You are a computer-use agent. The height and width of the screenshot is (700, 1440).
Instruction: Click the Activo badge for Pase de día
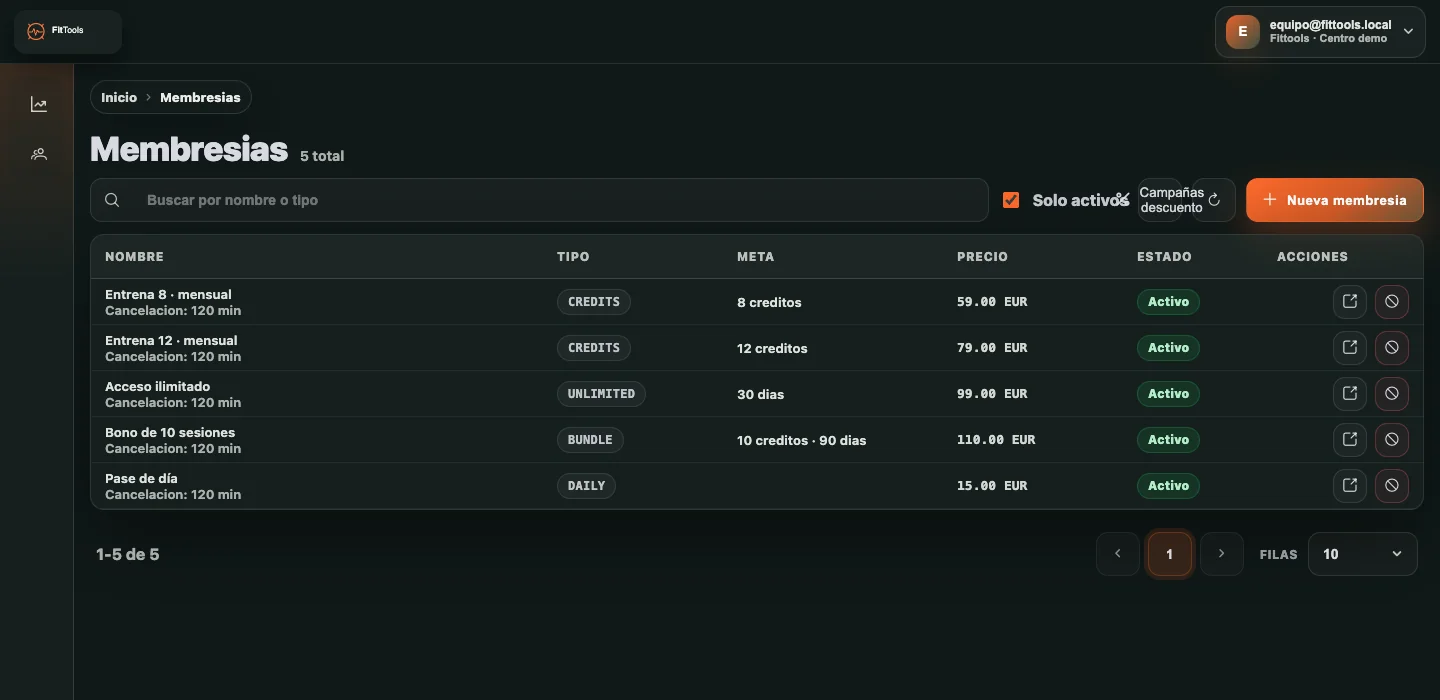coord(1168,486)
